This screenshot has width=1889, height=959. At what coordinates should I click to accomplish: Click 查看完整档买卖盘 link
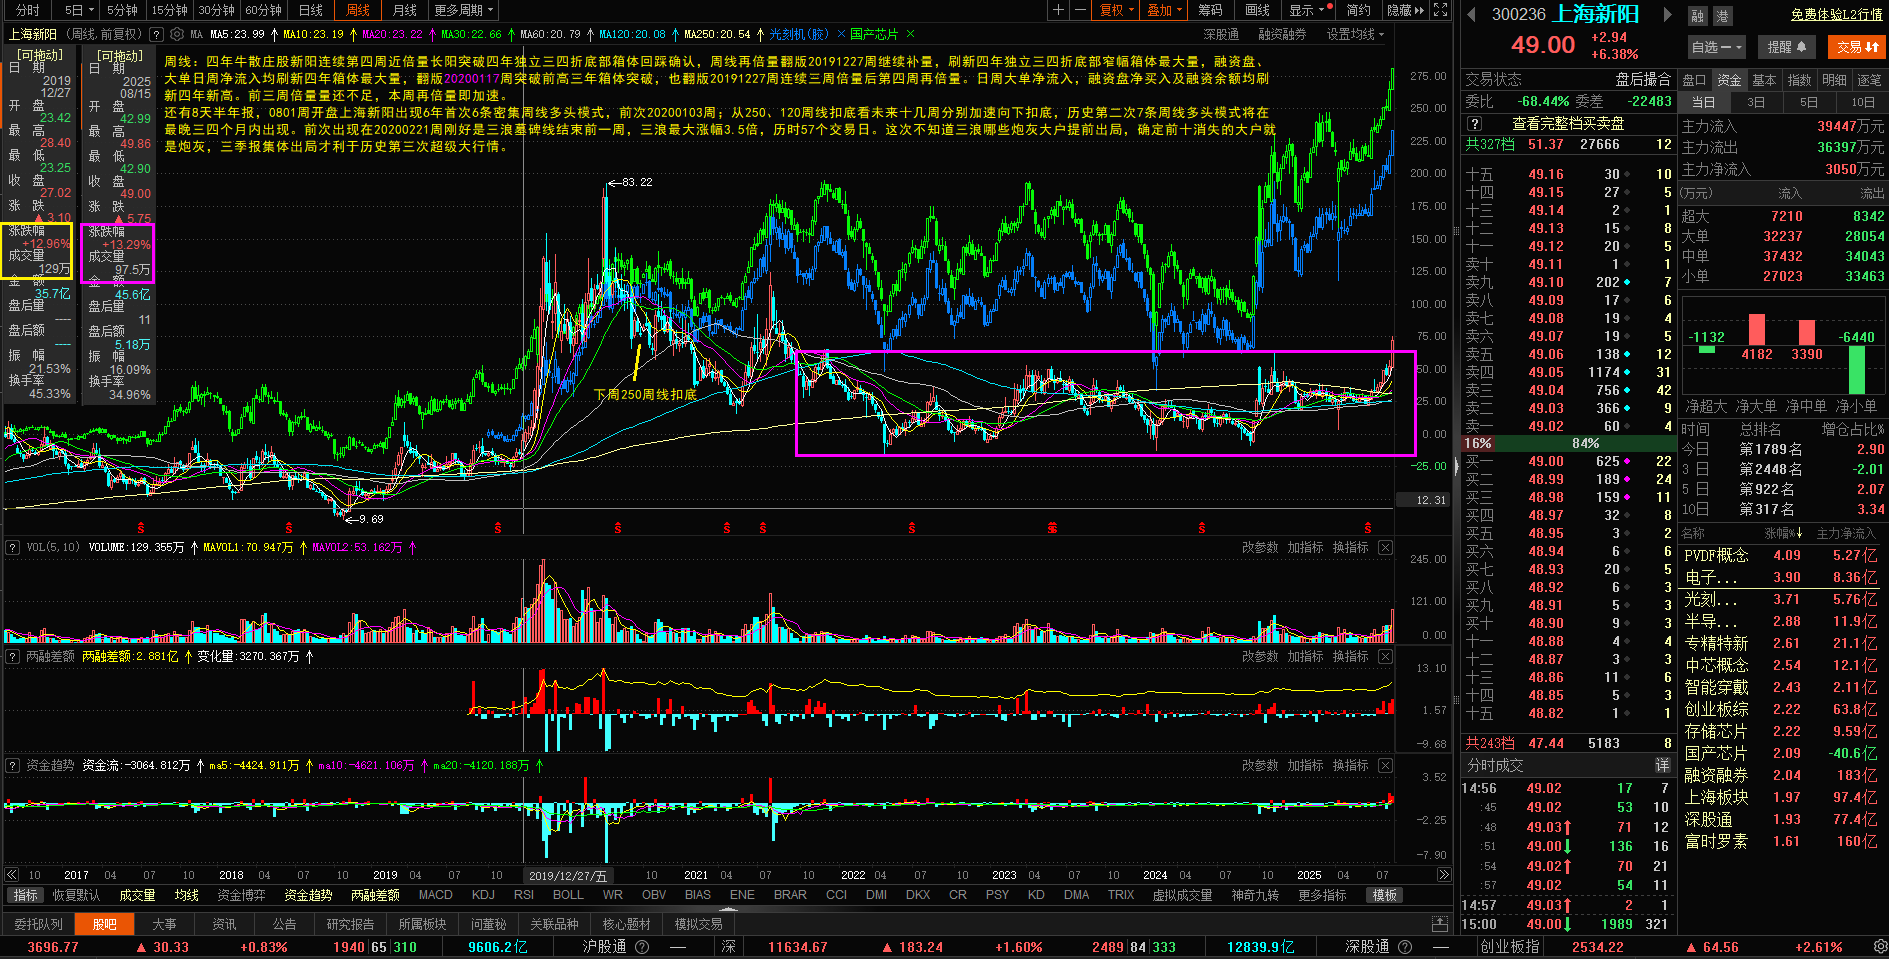(1568, 124)
